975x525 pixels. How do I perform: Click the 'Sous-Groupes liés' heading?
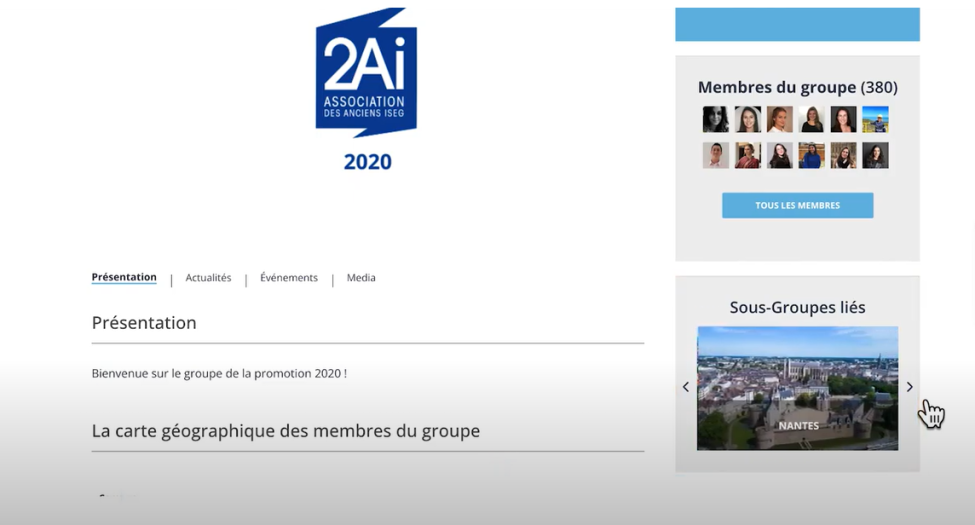pos(797,307)
